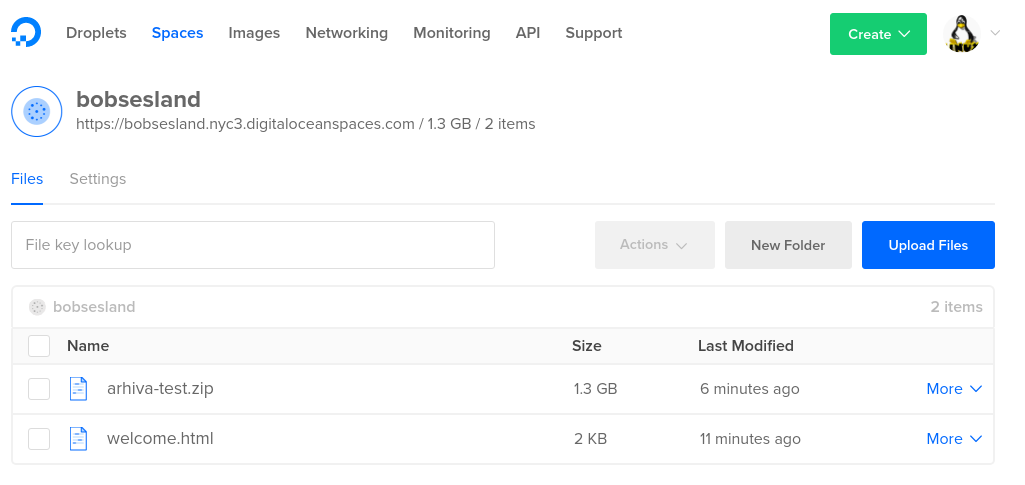Viewport: 1025px width, 485px height.
Task: Click the small bobsesland breadcrumb icon
Action: coord(38,307)
